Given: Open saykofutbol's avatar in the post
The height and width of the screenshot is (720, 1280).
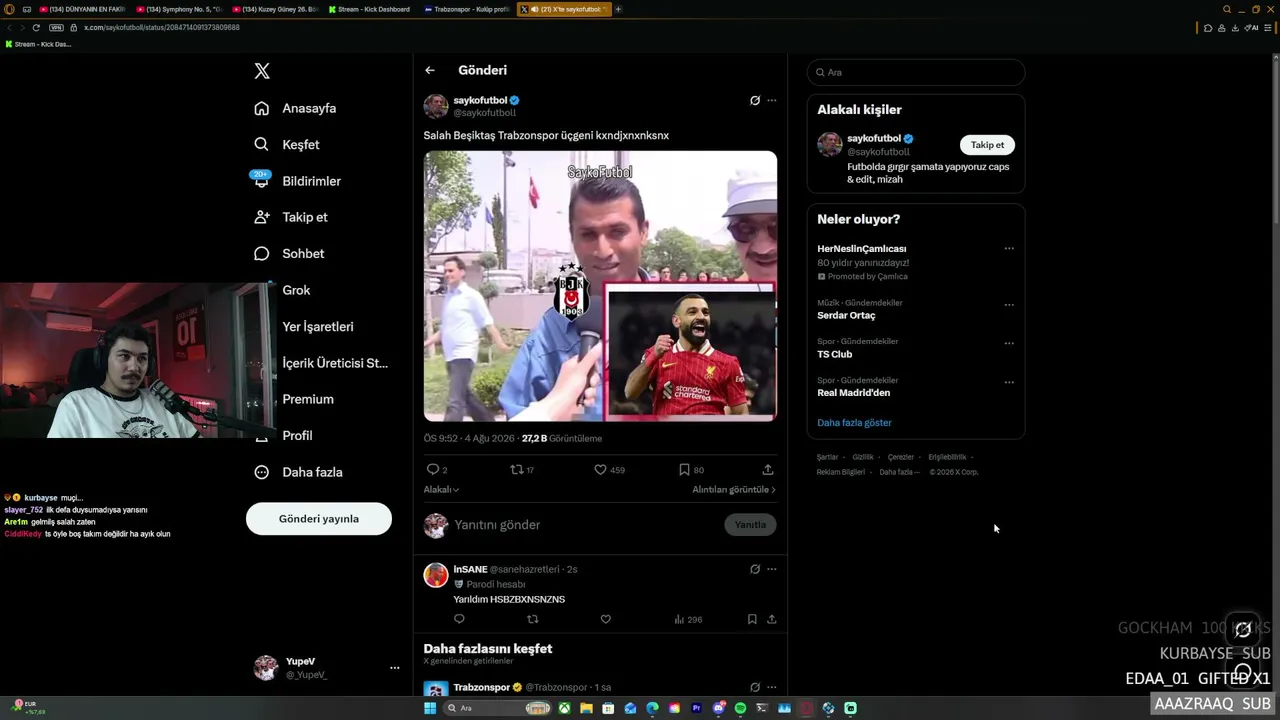Looking at the screenshot, I should (436, 106).
